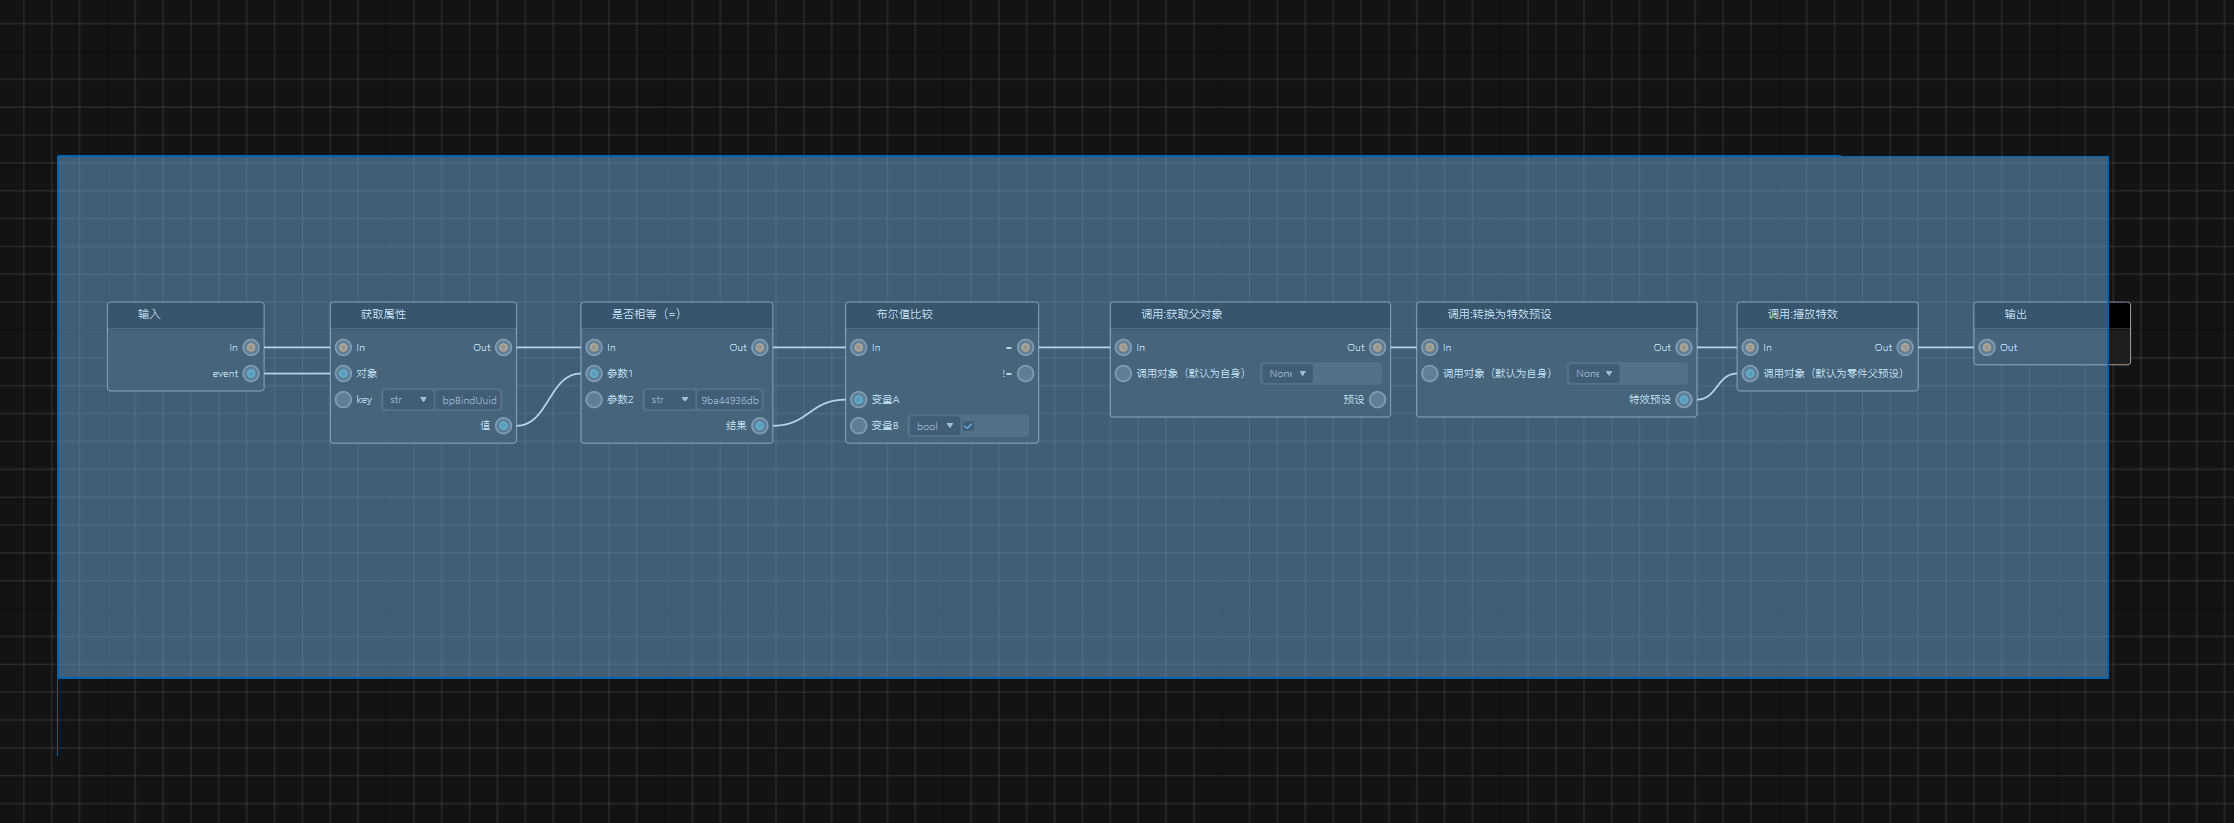The width and height of the screenshot is (2234, 823).
Task: Open the str type dropdown for key
Action: pos(408,400)
